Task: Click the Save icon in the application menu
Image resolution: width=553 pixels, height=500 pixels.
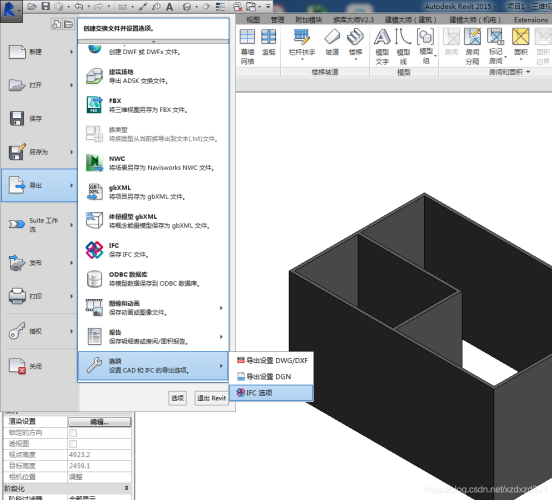Action: coord(17,118)
